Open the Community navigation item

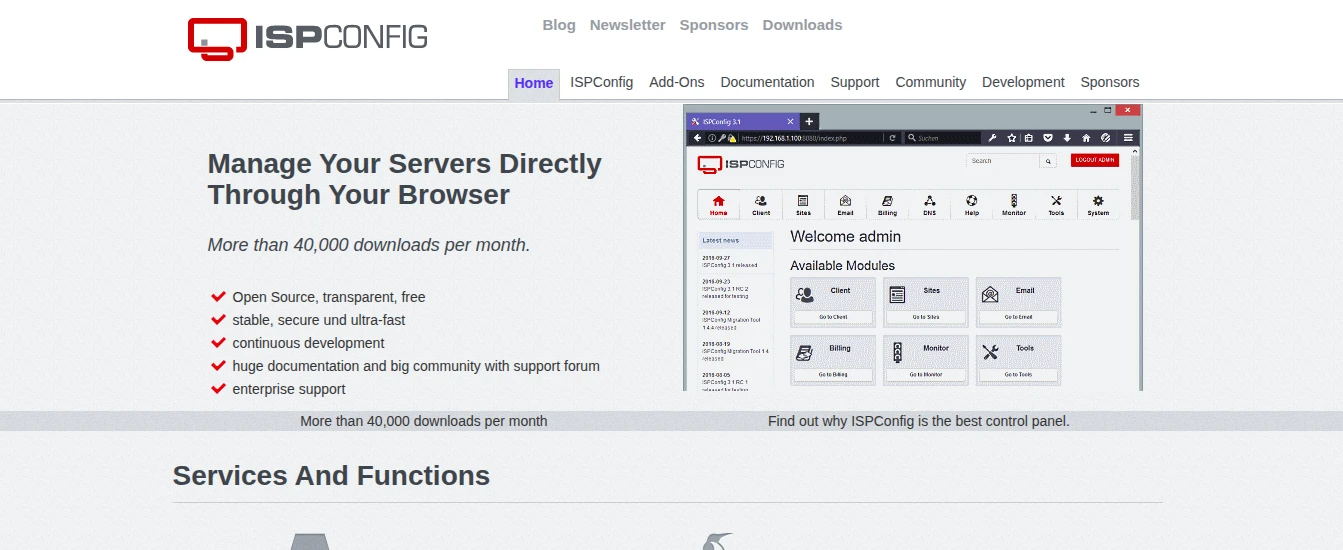931,82
